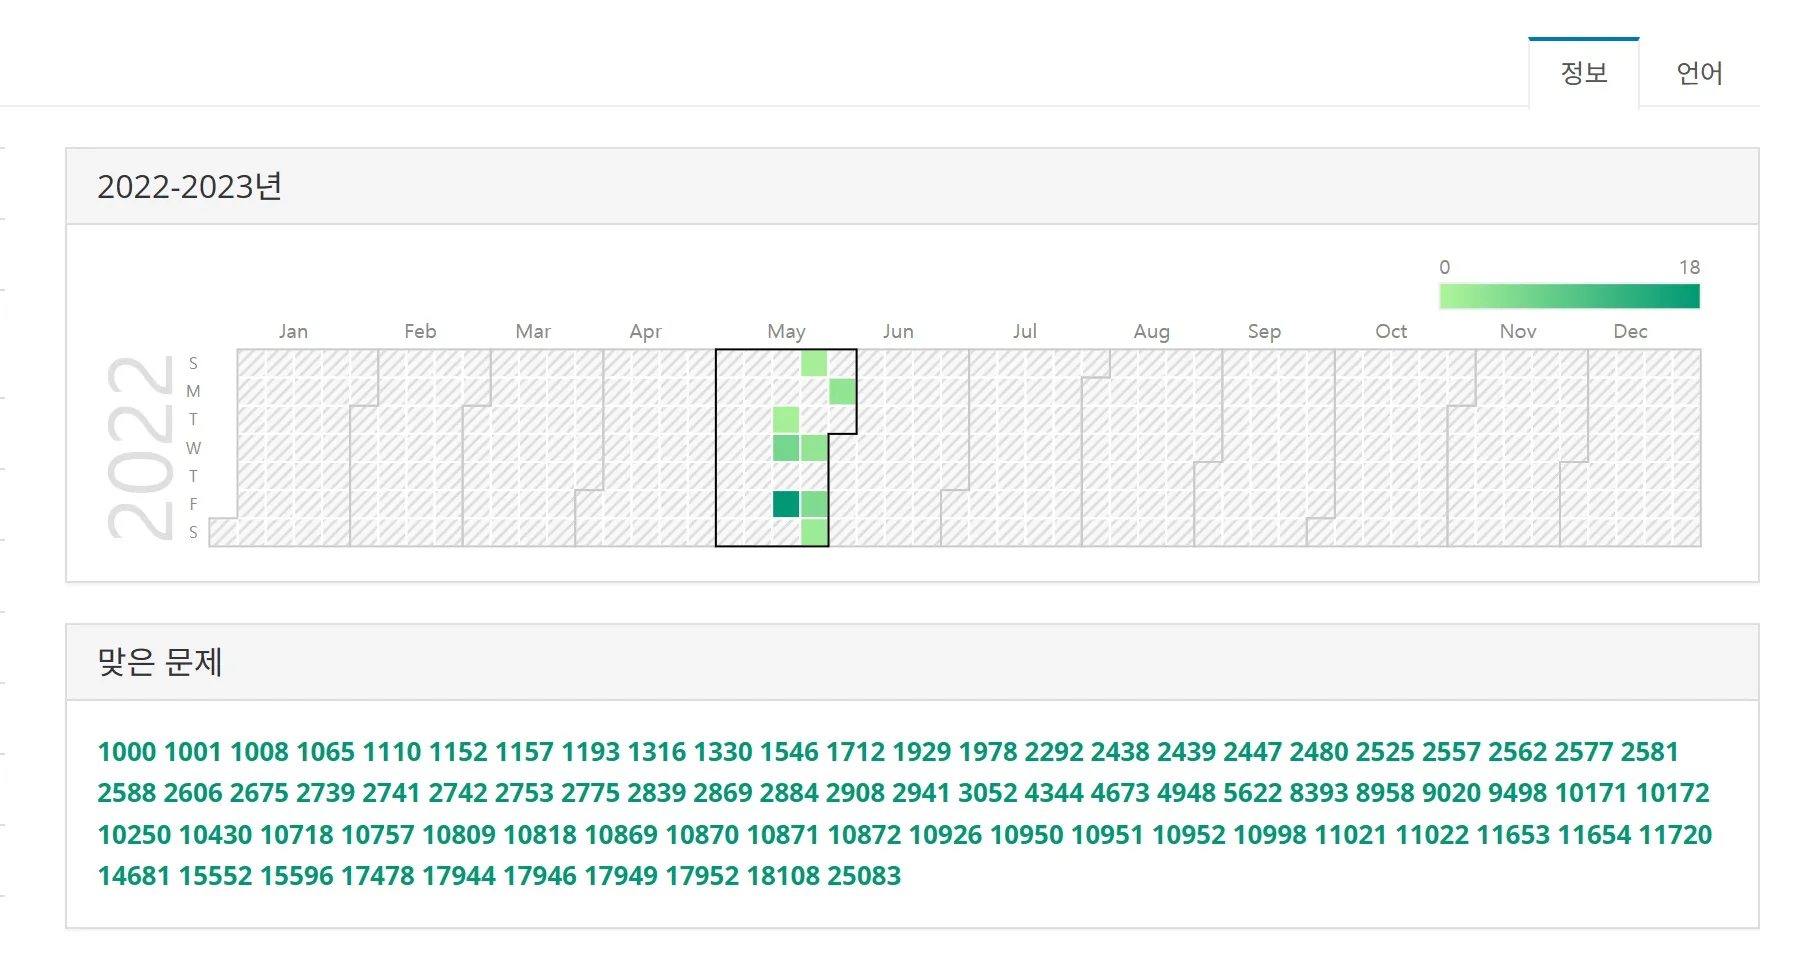Open solved problem 25083

[864, 876]
